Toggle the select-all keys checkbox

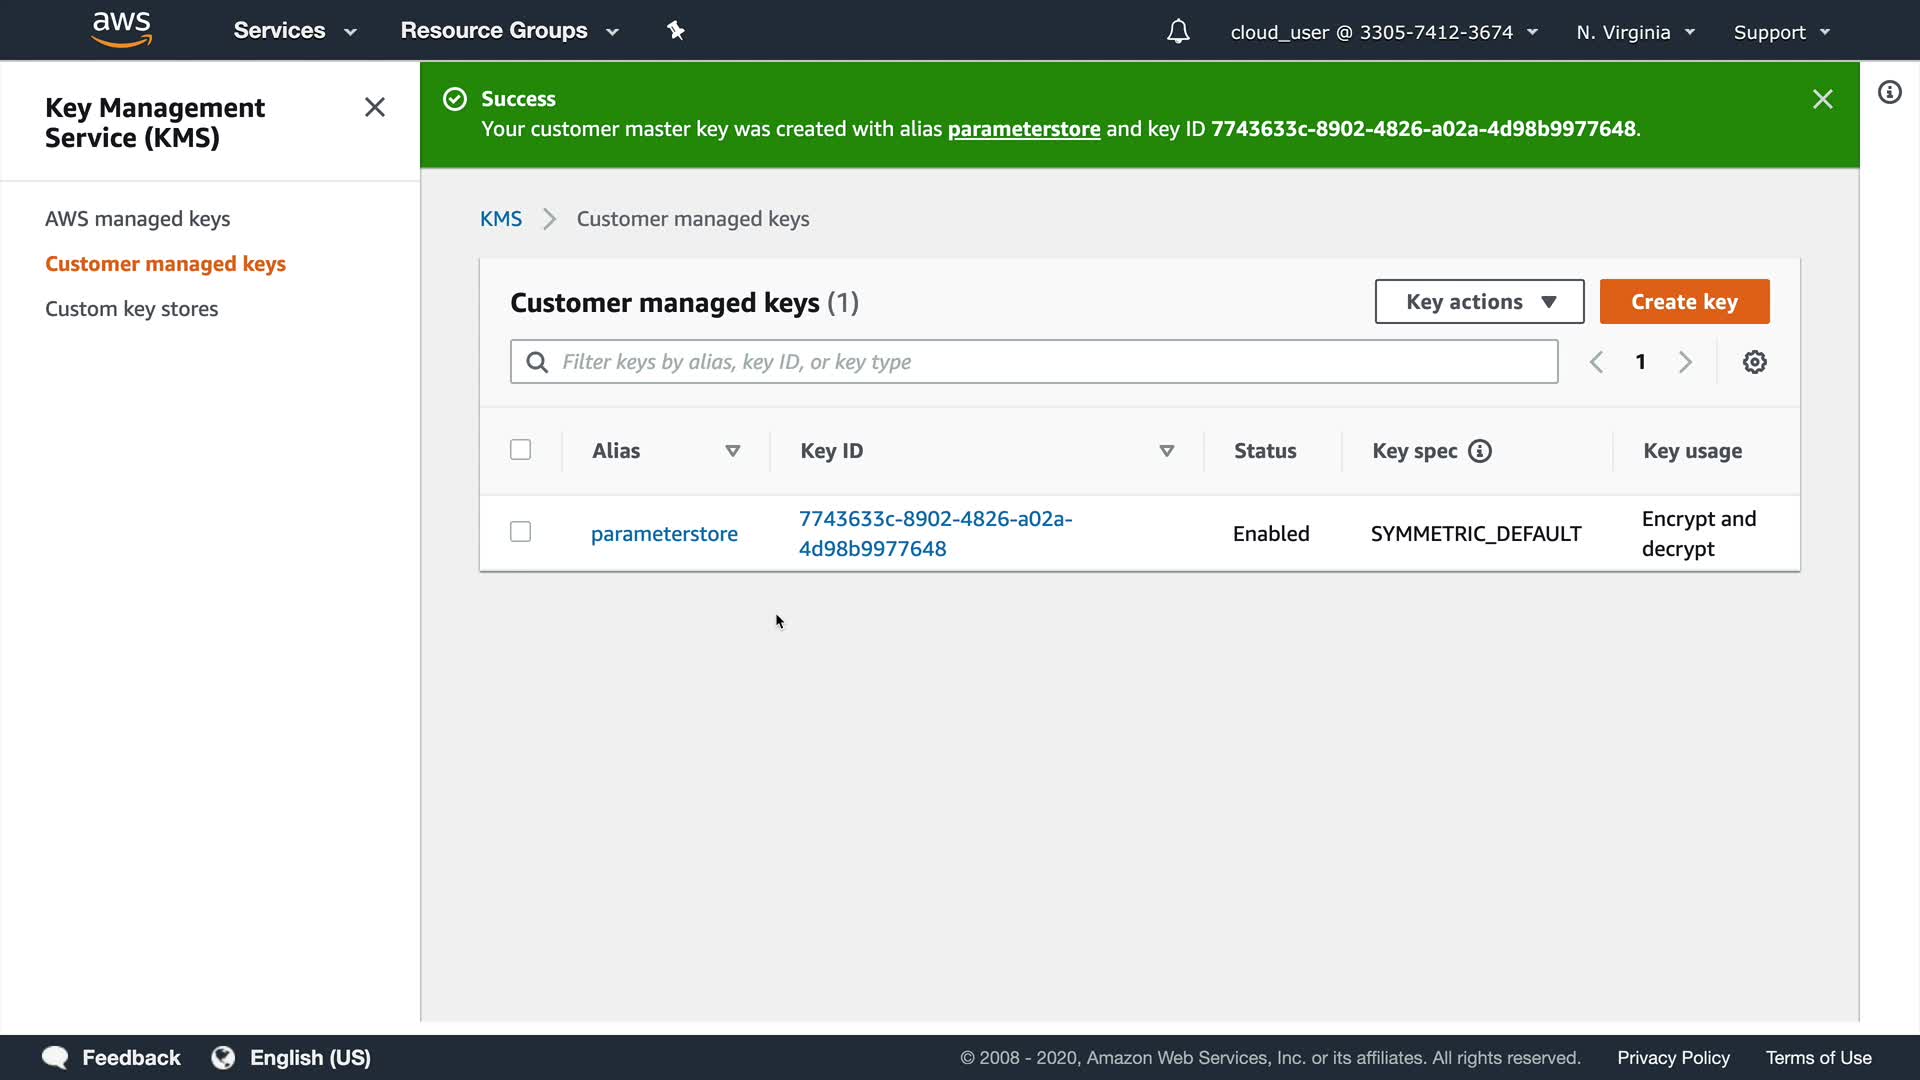520,450
